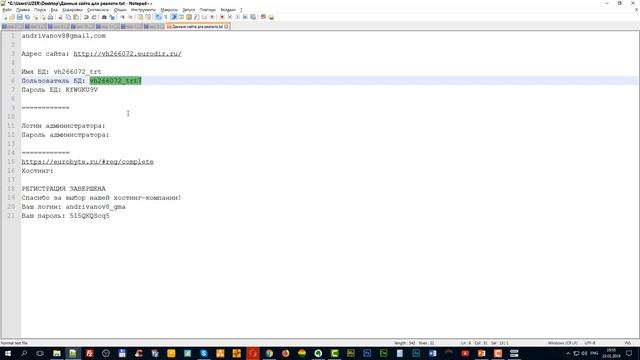Open Google Chrome from the taskbar
The height and width of the screenshot is (360, 640).
(269, 353)
